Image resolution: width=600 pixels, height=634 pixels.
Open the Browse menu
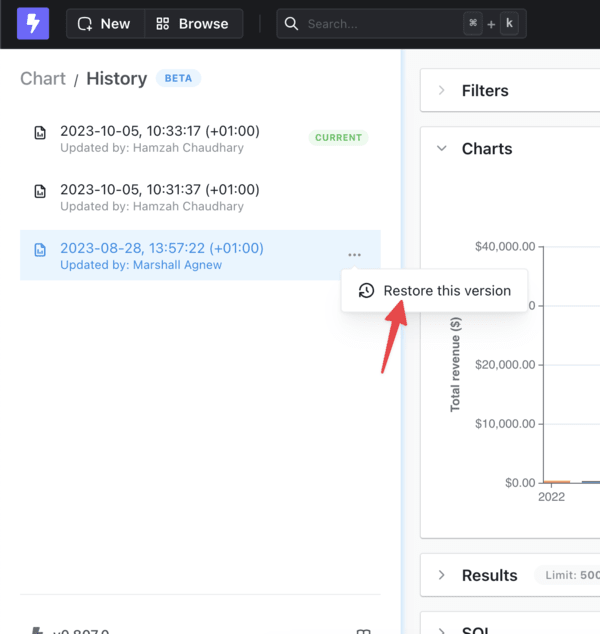194,24
